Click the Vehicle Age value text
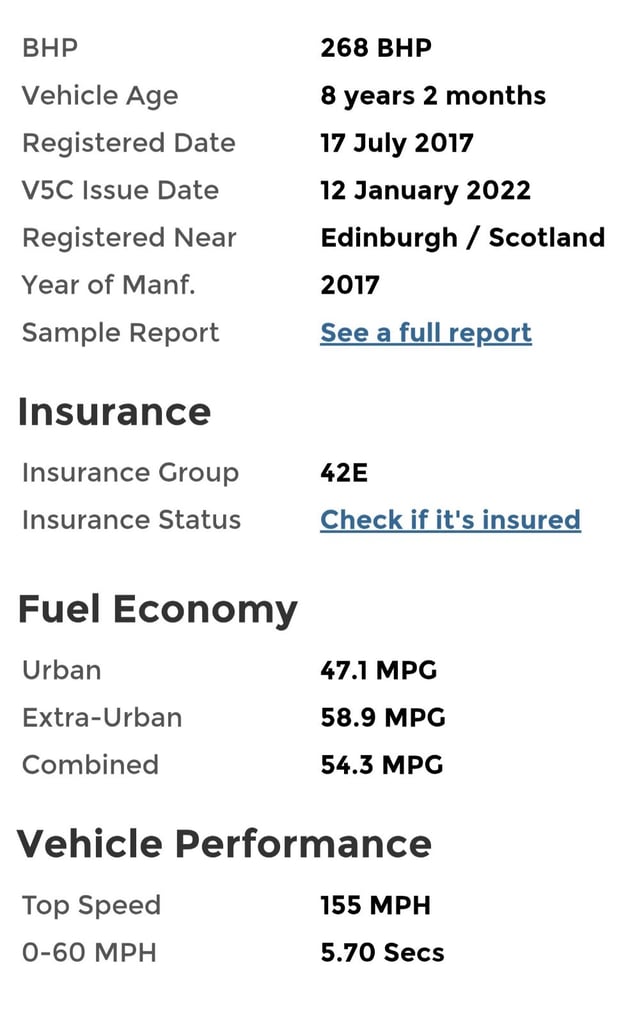Viewport: 628px width, 1024px height. click(x=433, y=96)
